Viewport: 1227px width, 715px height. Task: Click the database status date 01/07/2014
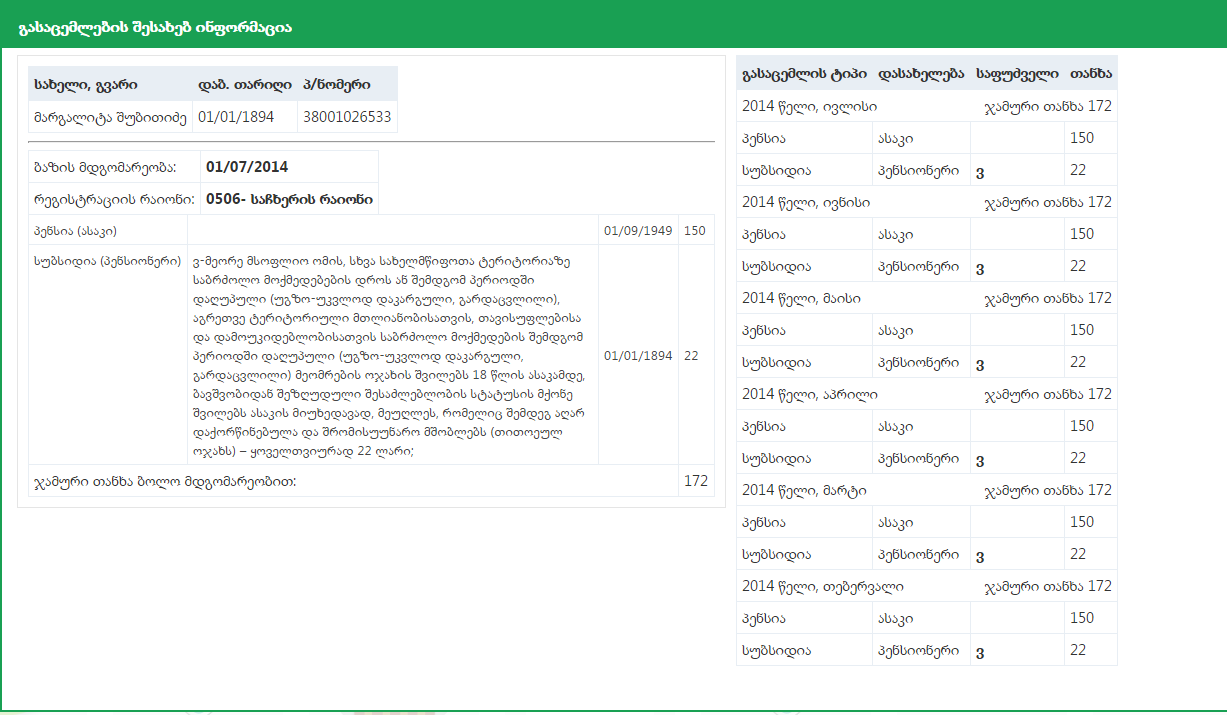click(x=247, y=167)
